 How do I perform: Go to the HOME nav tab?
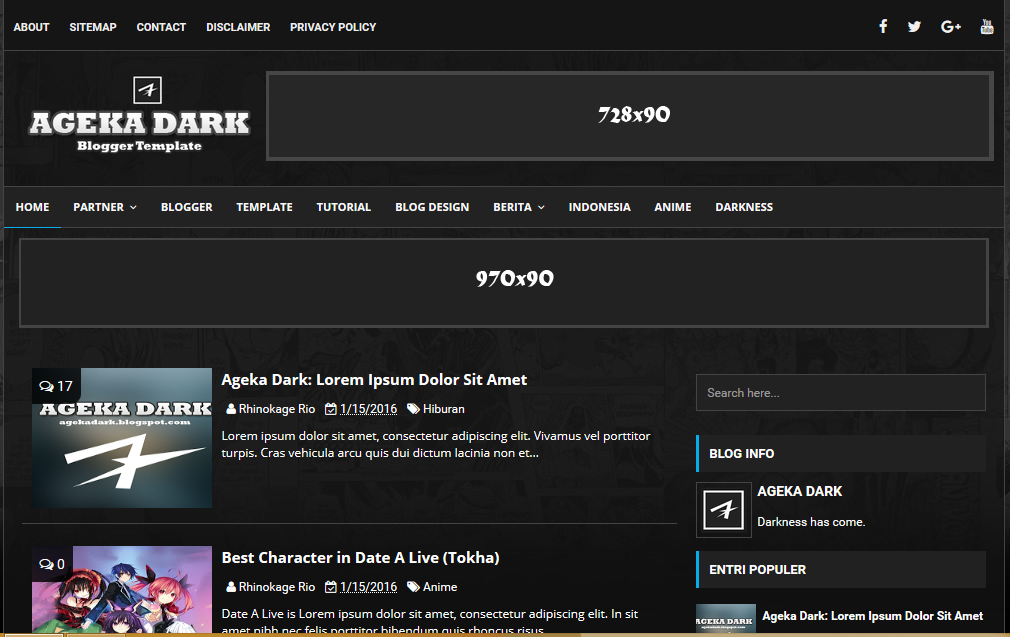32,207
